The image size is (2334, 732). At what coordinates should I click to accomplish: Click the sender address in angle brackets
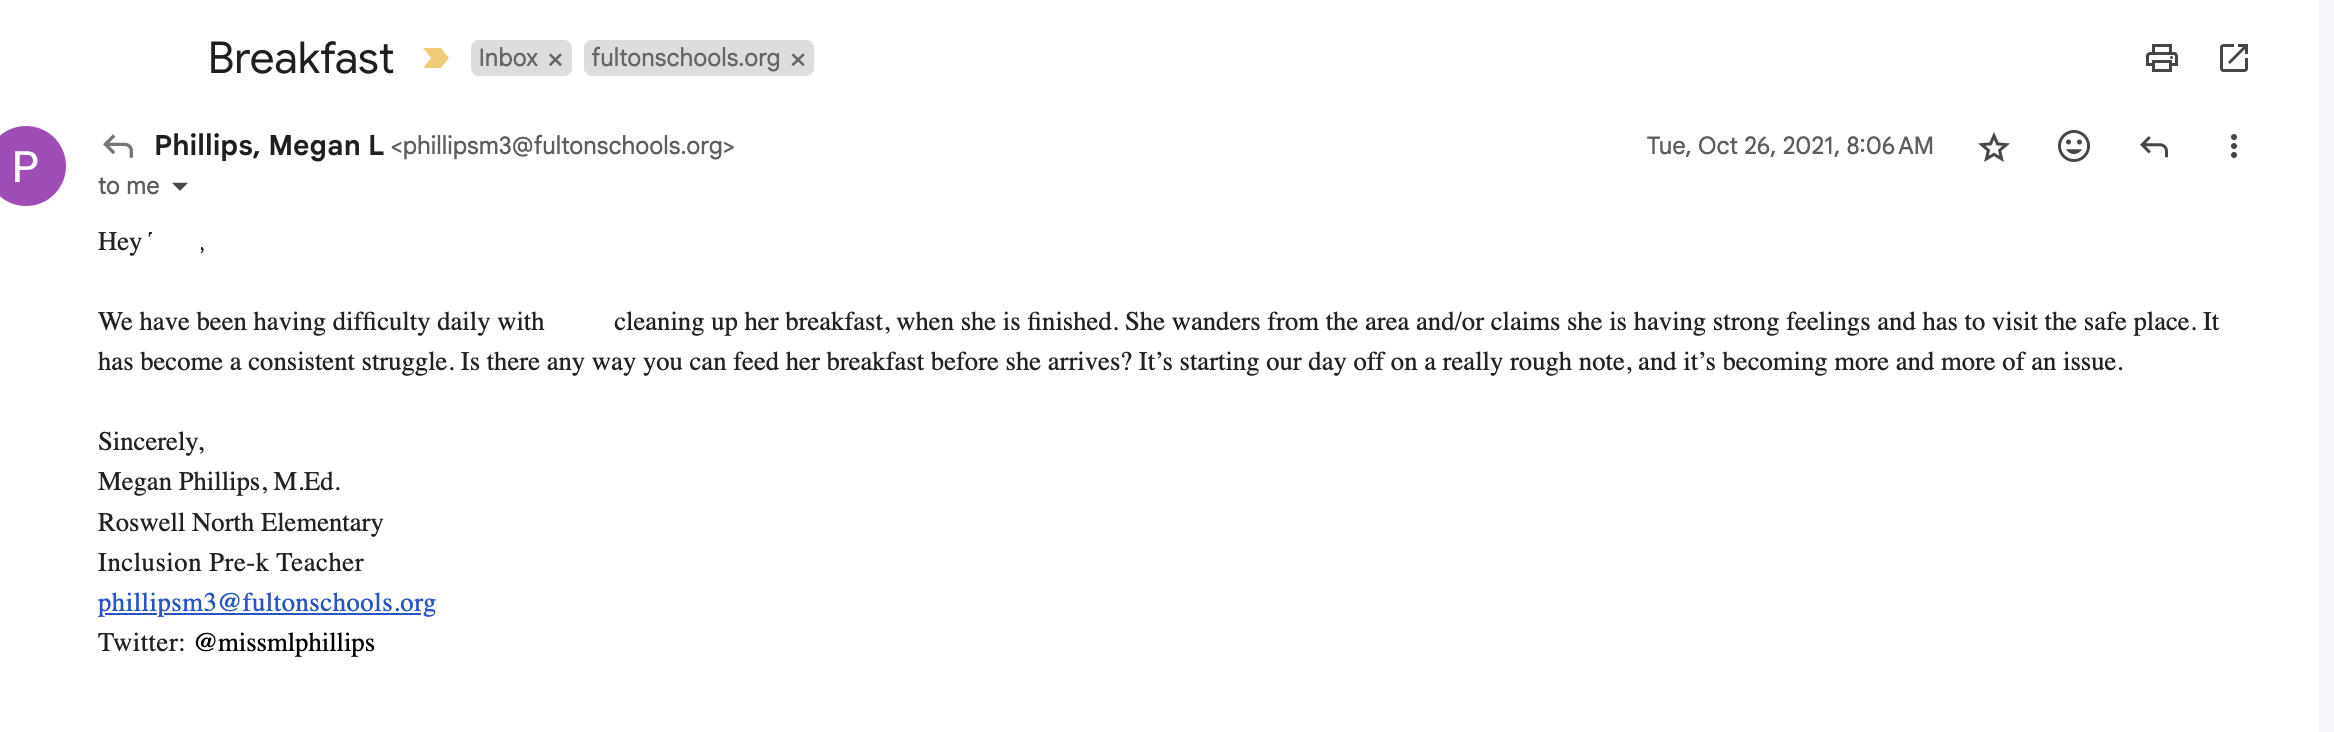point(562,146)
